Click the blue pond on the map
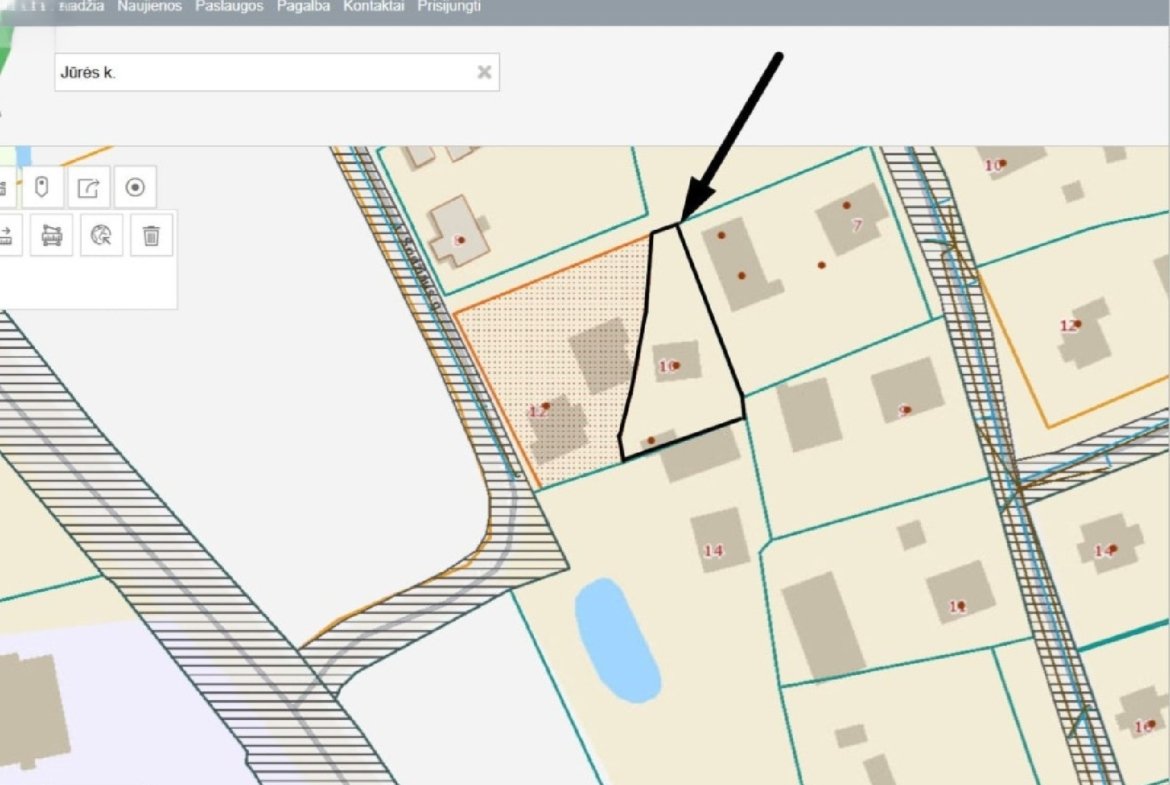 pyautogui.click(x=617, y=638)
